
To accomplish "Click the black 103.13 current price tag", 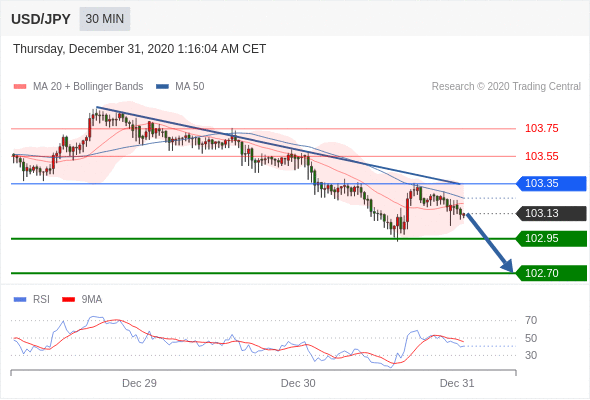I will 551,213.
